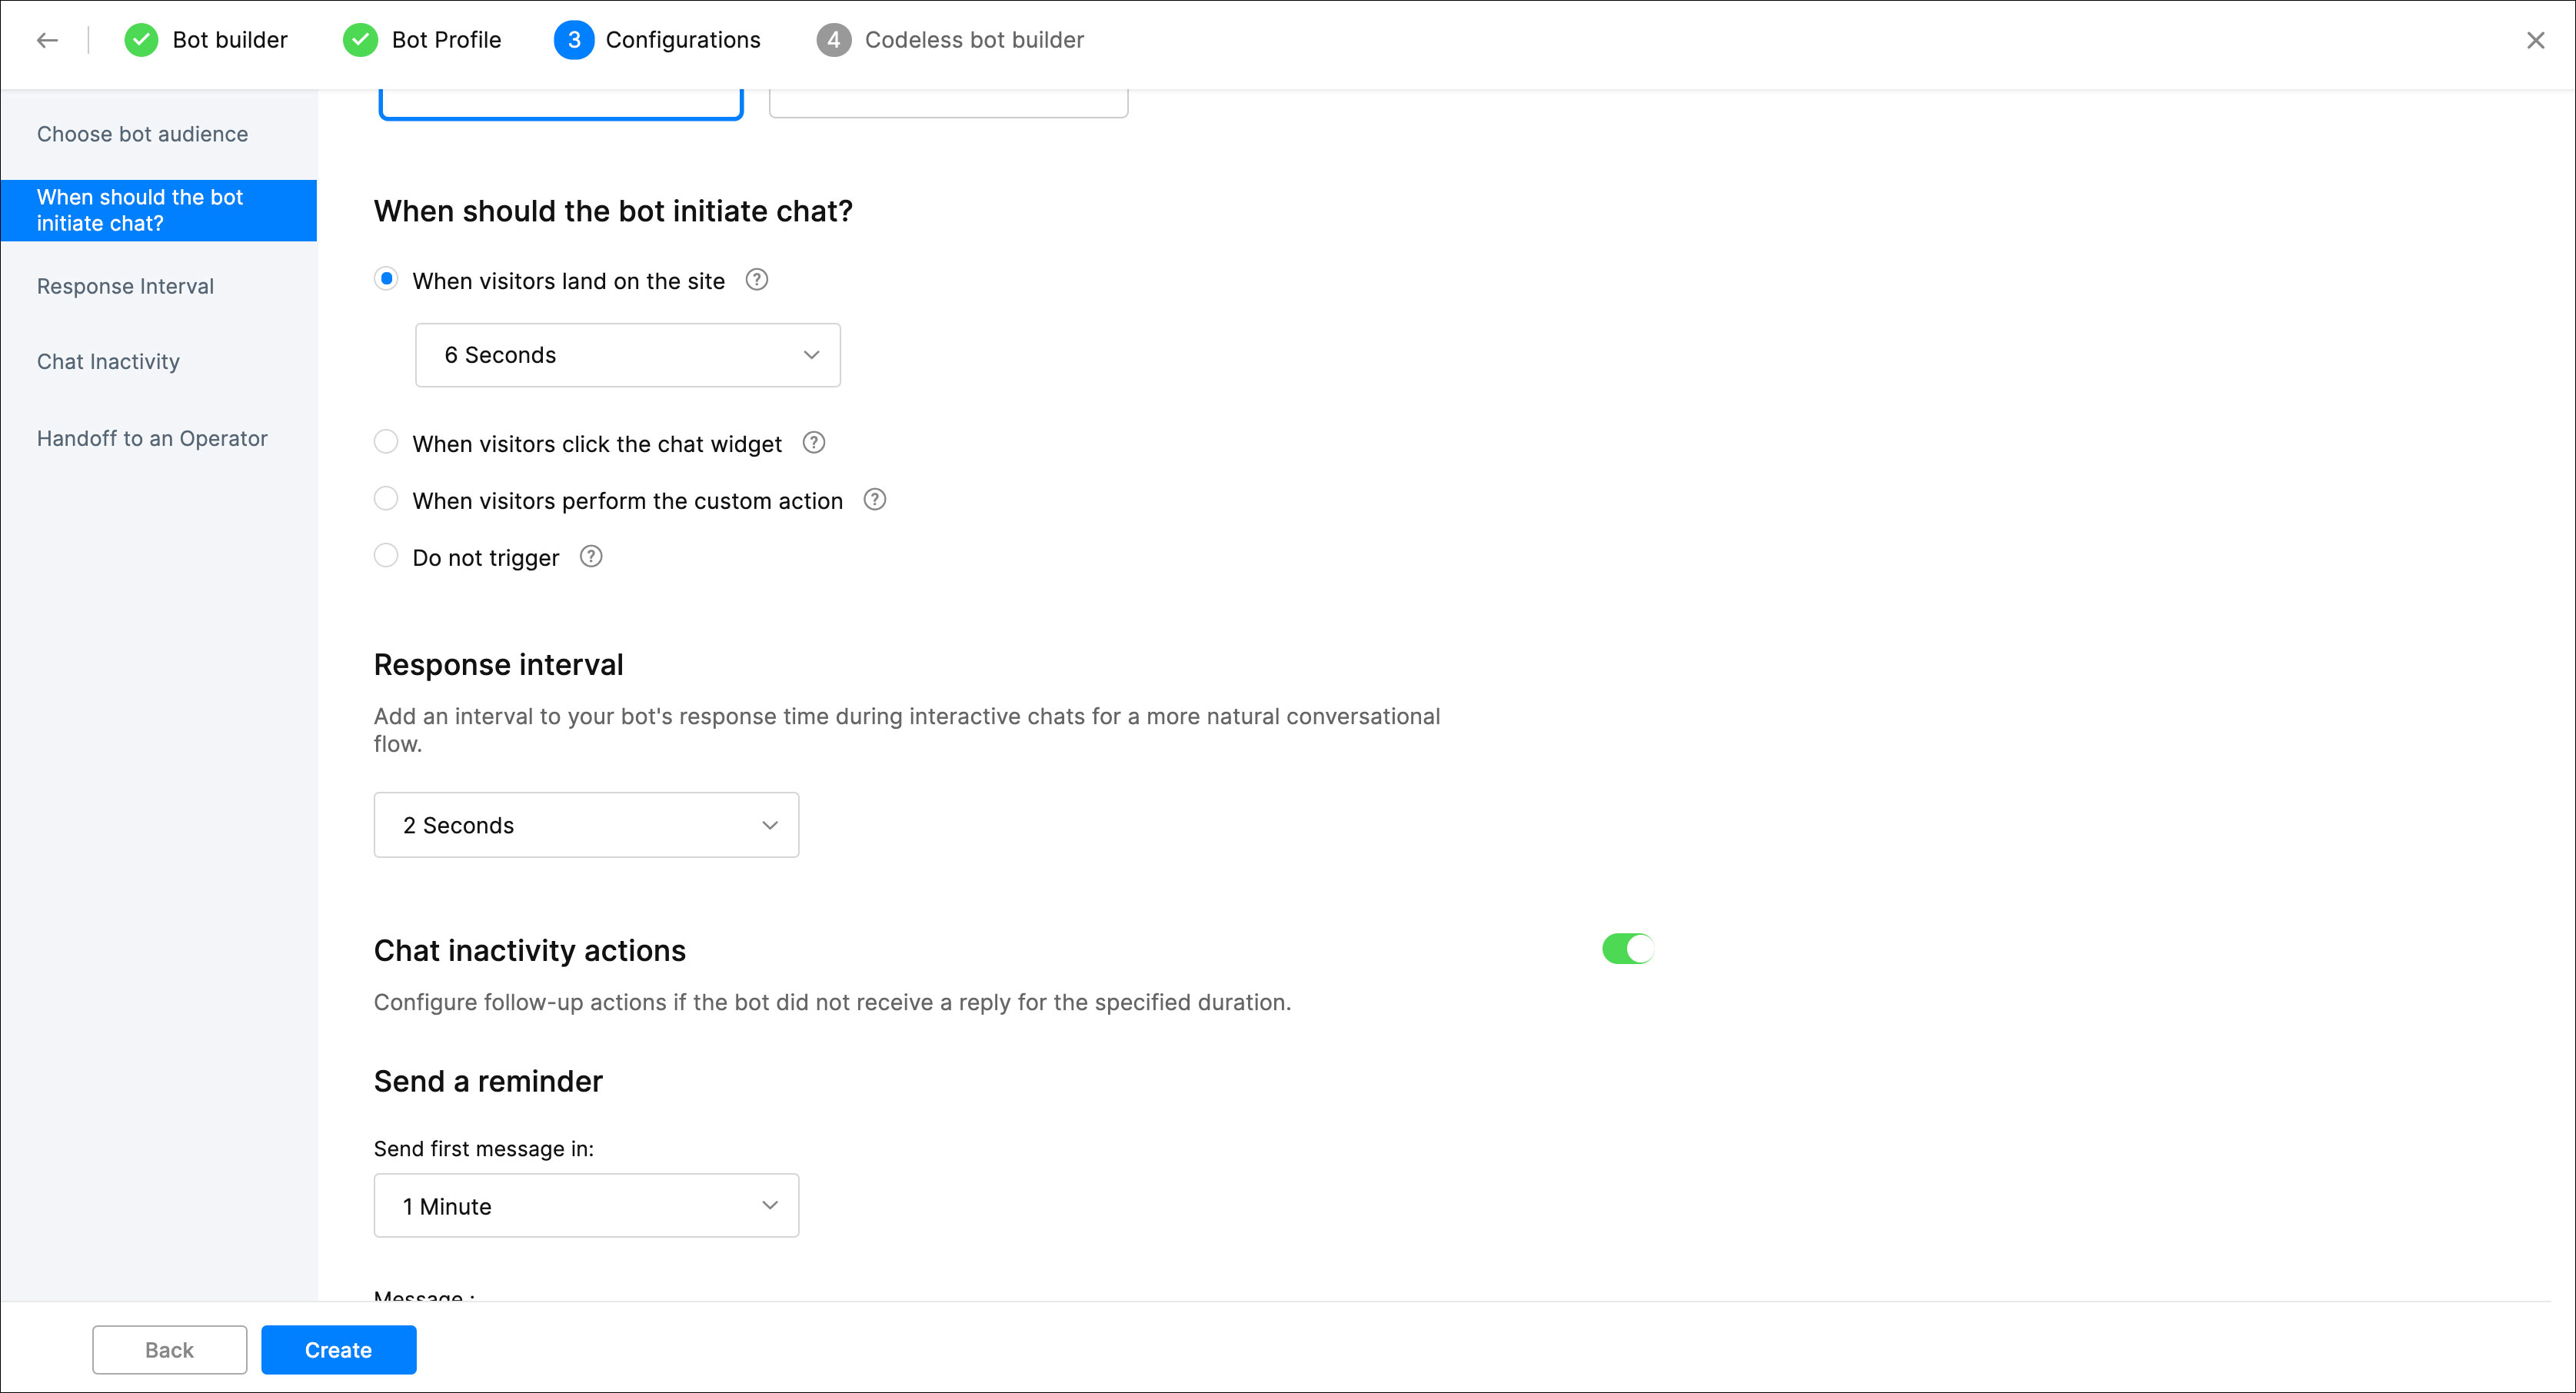Open the 2 Seconds response interval dropdown

pyautogui.click(x=586, y=825)
